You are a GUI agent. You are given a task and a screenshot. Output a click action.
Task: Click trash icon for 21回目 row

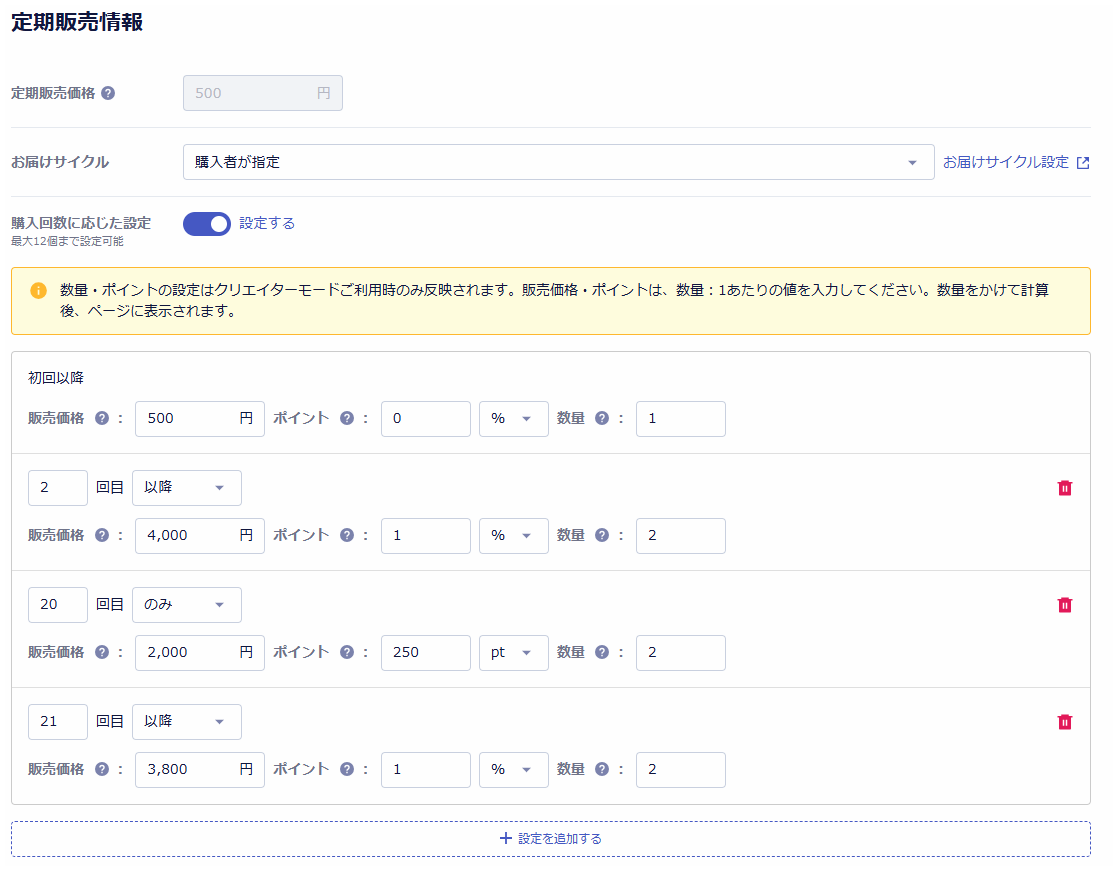click(x=1064, y=722)
